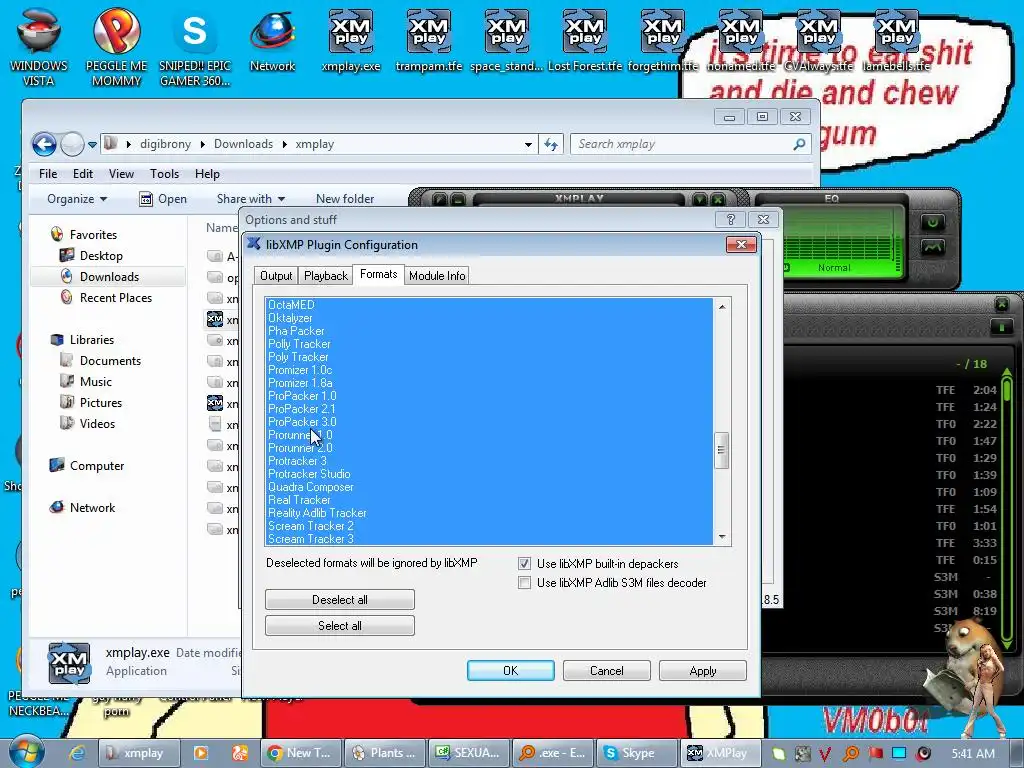Select Computer in the navigation pane
The width and height of the screenshot is (1024, 768).
(x=97, y=466)
